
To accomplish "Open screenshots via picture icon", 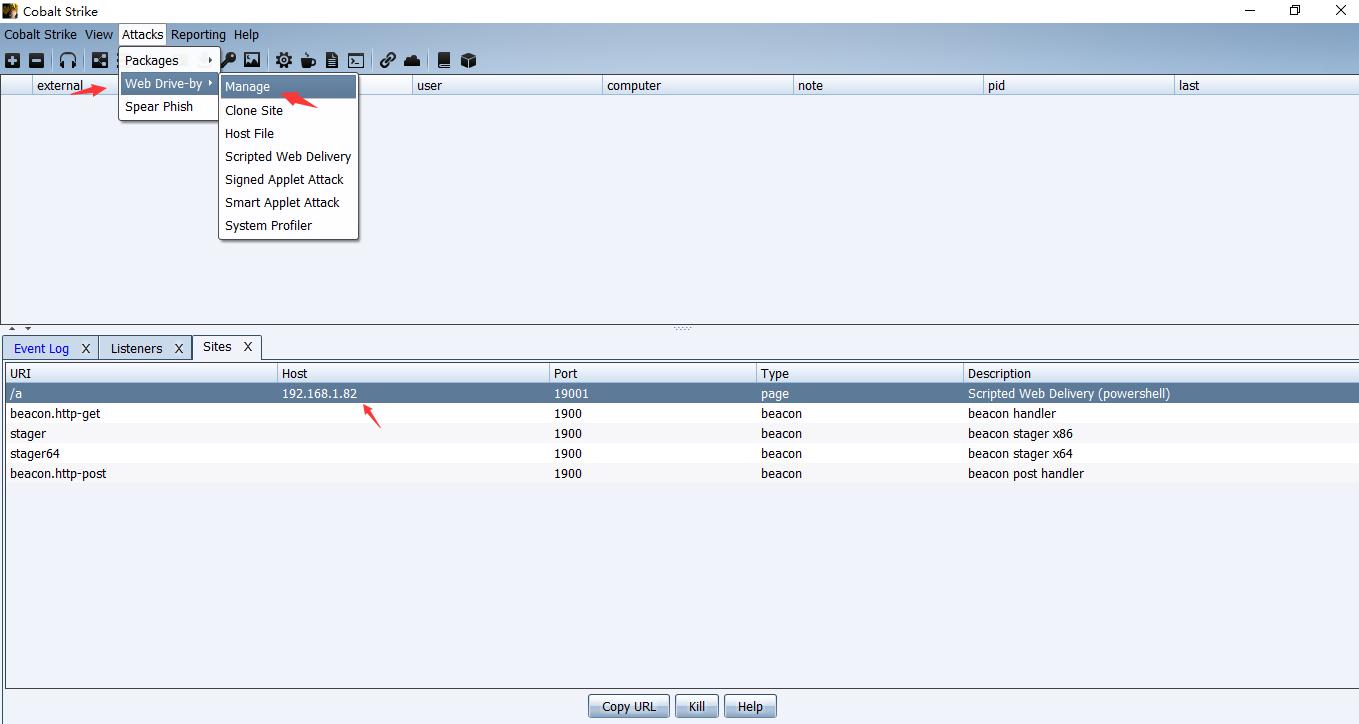I will pos(252,61).
